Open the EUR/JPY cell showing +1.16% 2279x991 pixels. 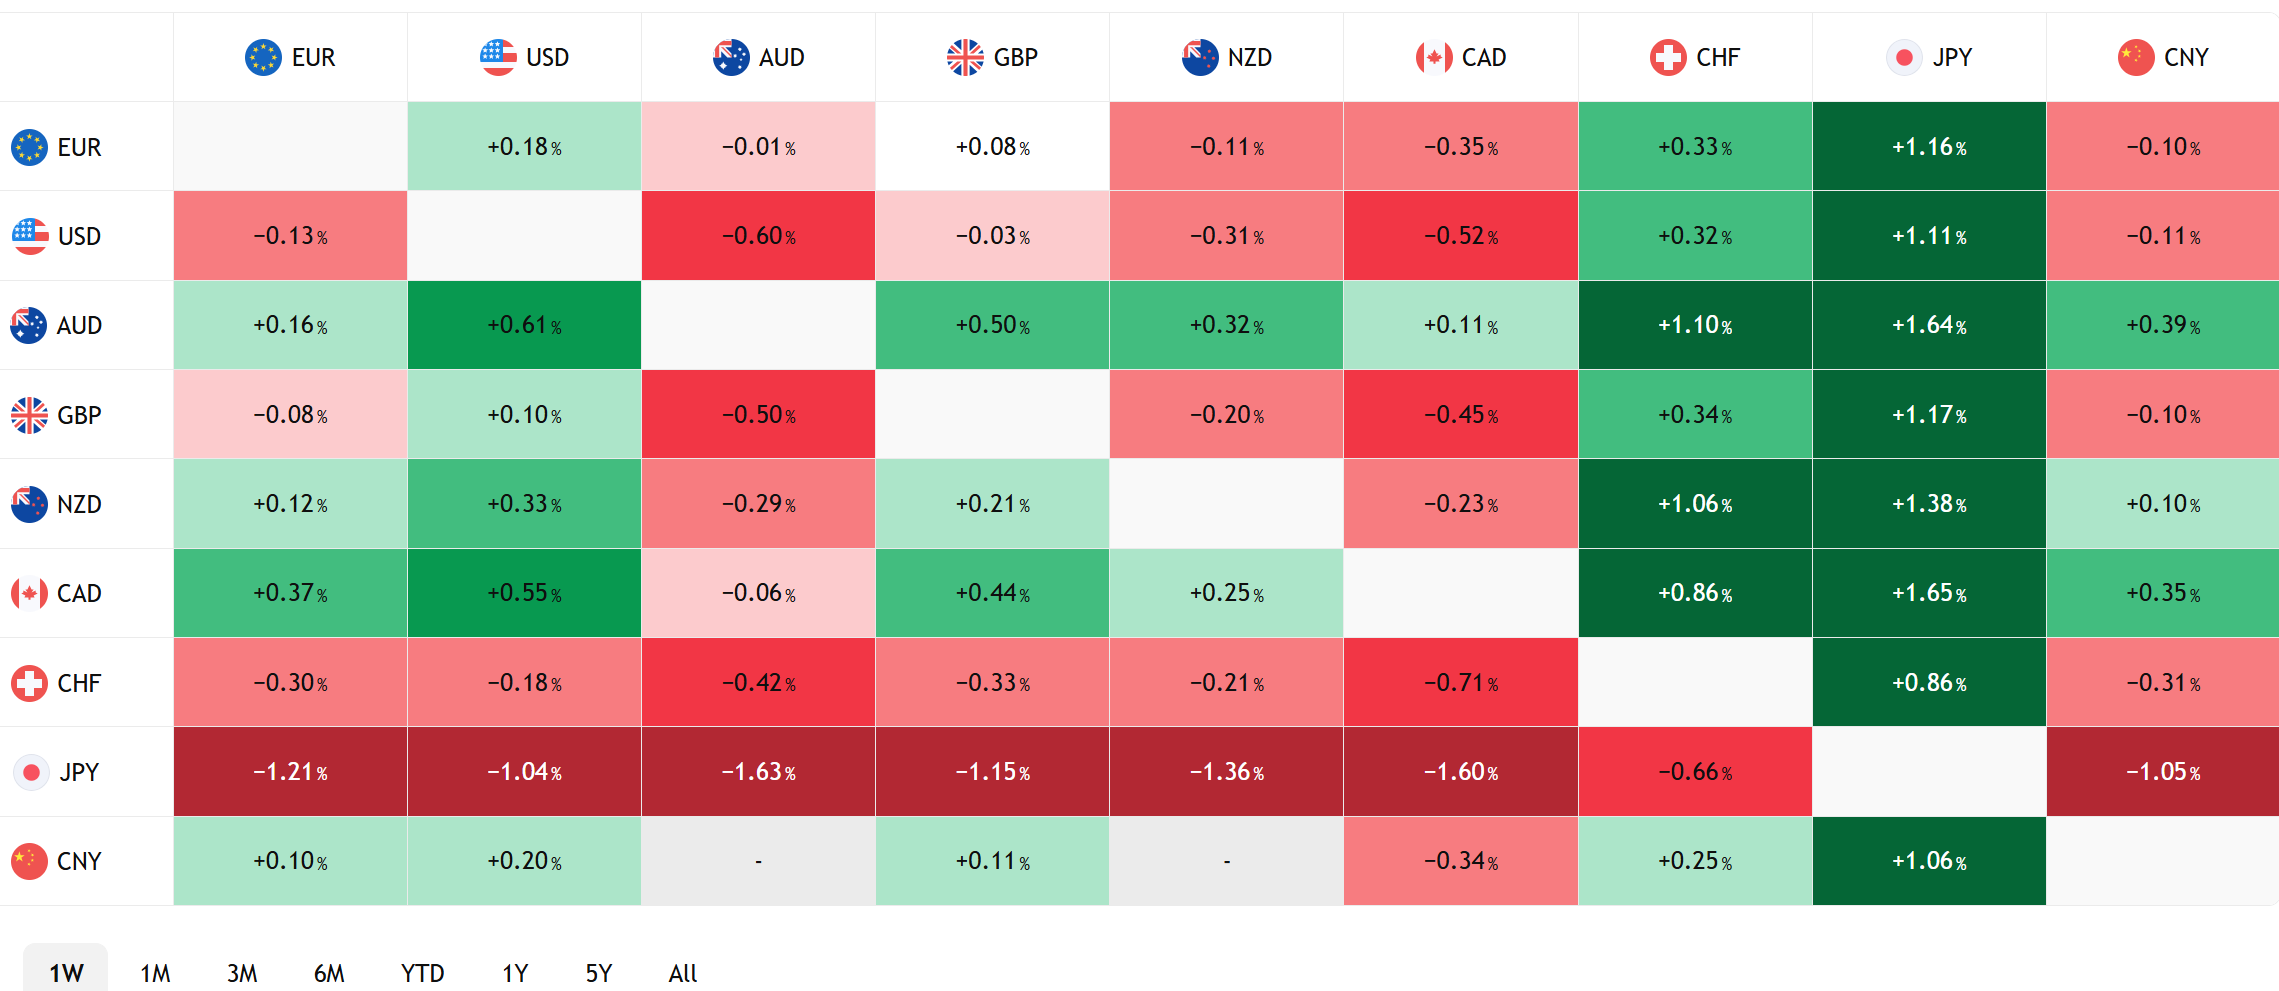pos(1929,146)
